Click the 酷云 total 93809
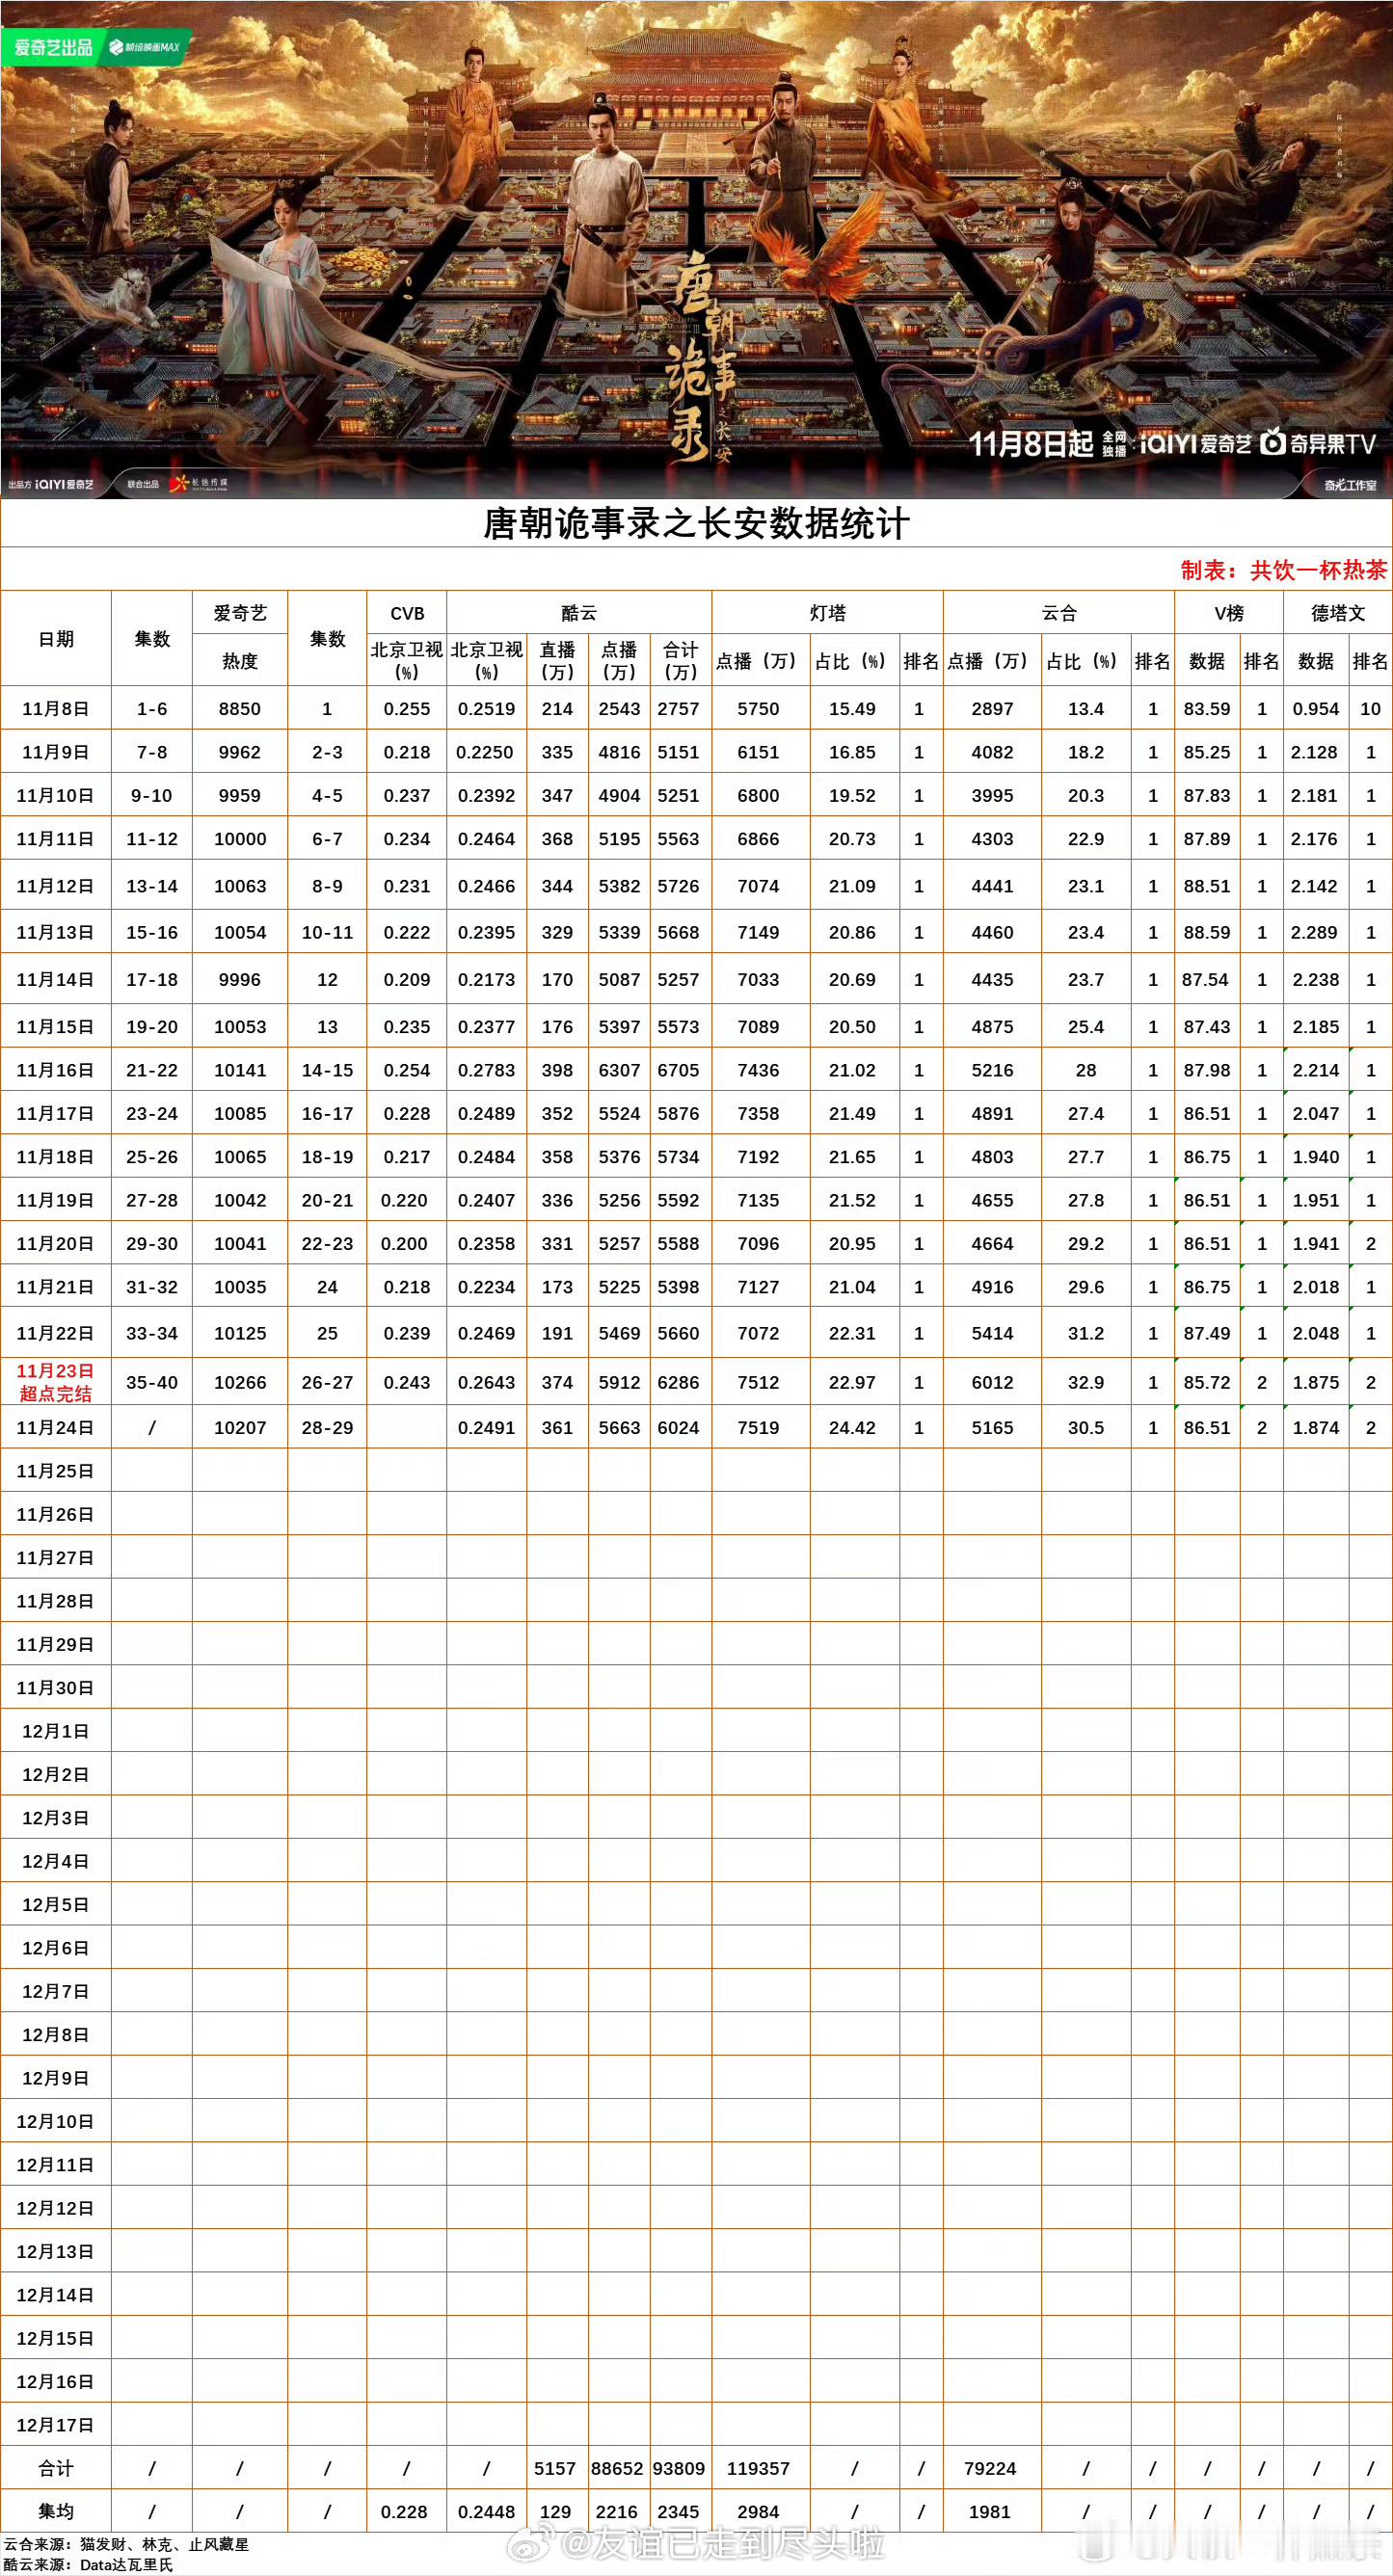Screen dimensions: 1393x2576 pyautogui.click(x=679, y=2468)
